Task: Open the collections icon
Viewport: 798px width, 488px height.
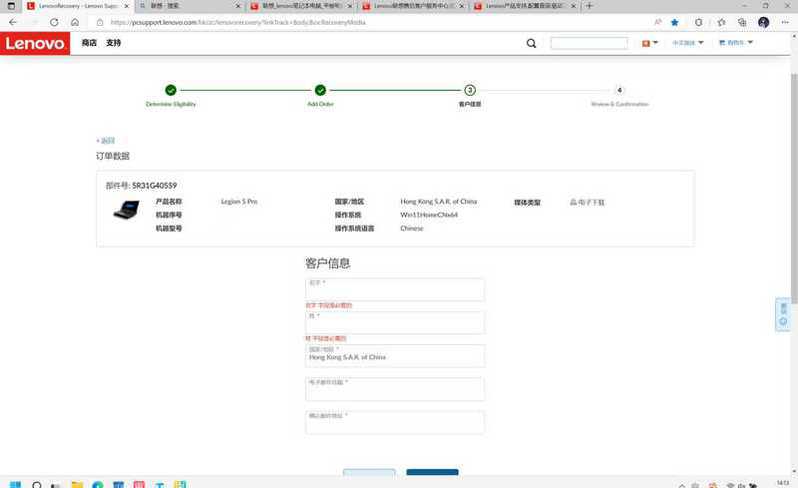Action: [x=742, y=22]
